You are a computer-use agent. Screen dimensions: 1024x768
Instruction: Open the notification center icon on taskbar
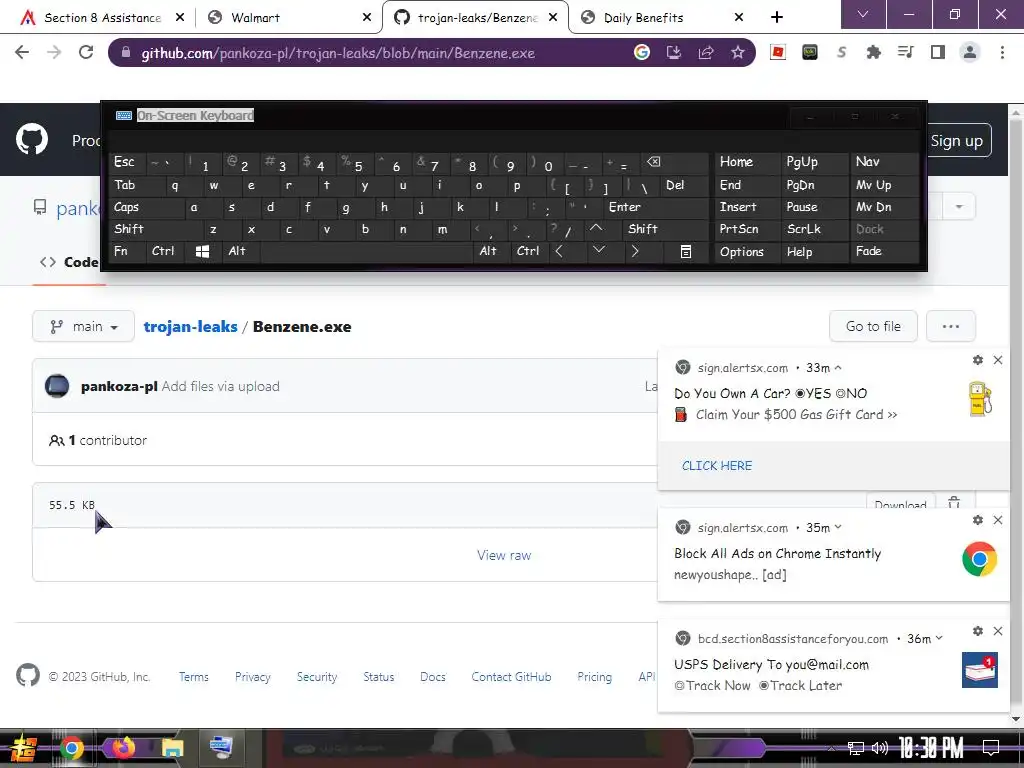point(991,748)
